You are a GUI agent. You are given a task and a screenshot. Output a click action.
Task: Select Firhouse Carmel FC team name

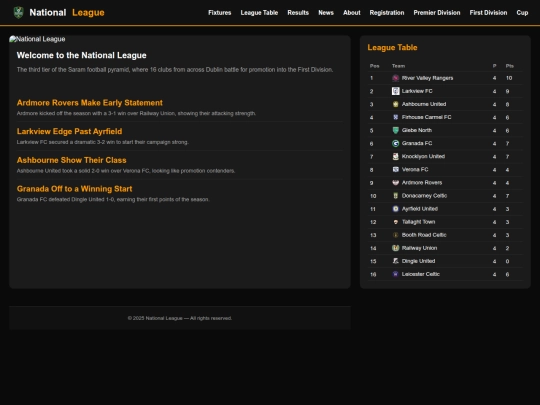pos(426,117)
